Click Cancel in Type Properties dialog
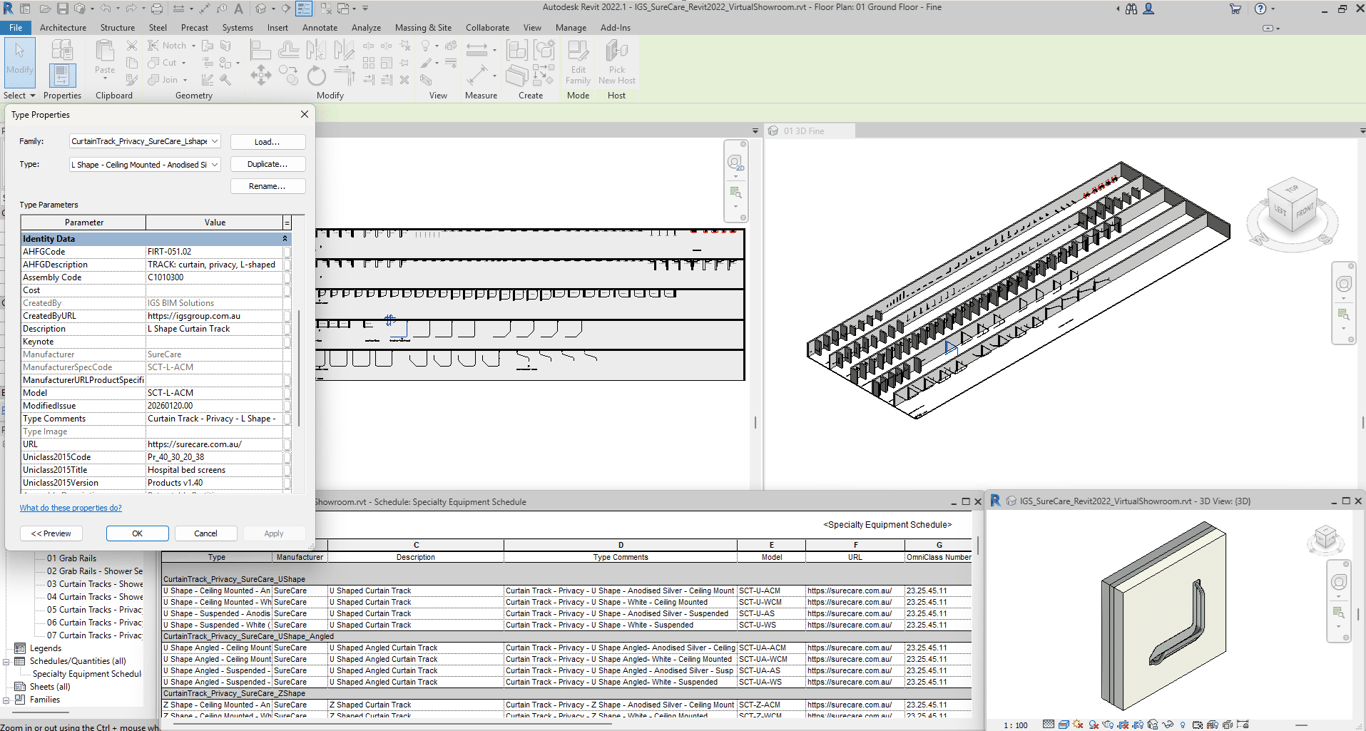Screen dimensions: 1366x731 tap(206, 533)
